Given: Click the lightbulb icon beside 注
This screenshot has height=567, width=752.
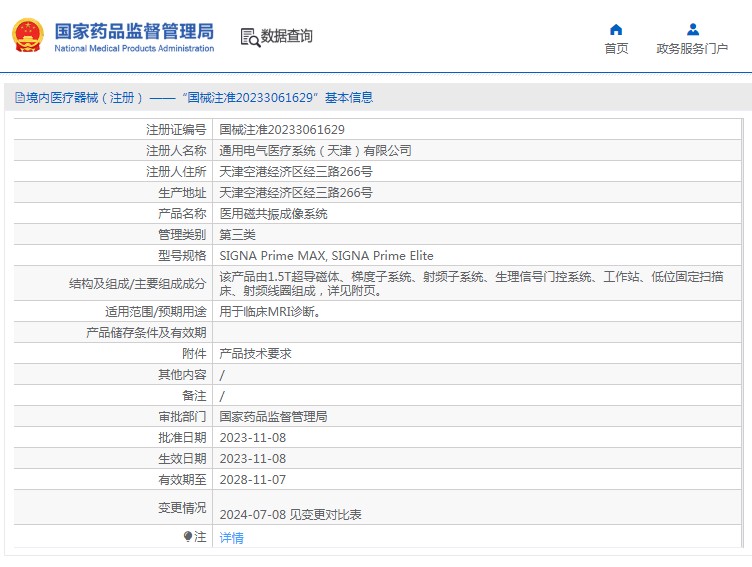Looking at the screenshot, I should click(188, 536).
